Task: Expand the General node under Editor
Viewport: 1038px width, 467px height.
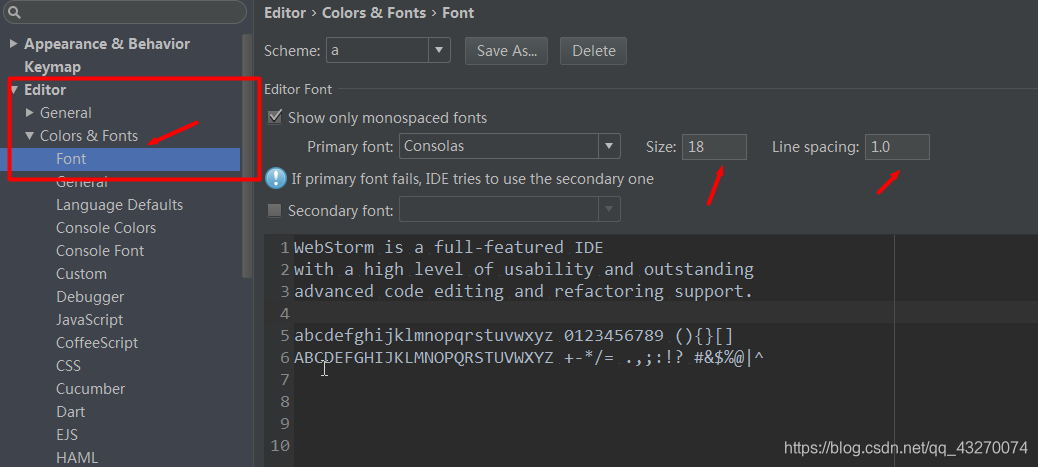Action: pos(29,113)
